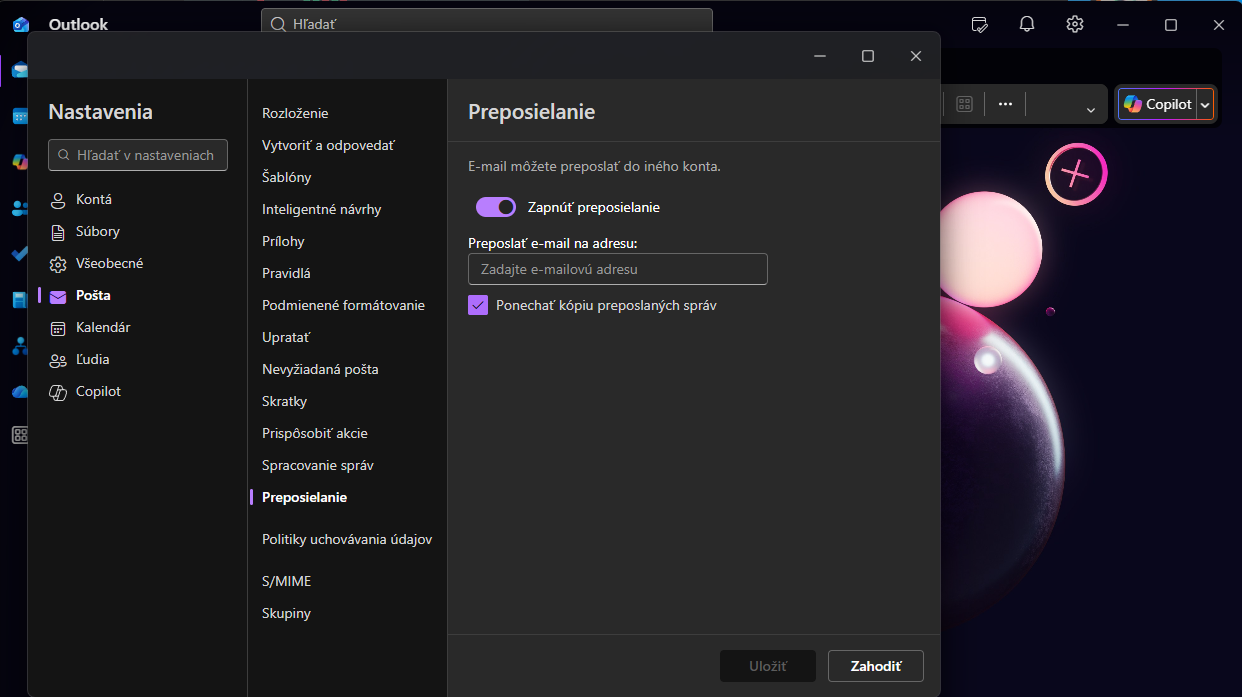Click the Hľadať v nastaveniach search box

(138, 155)
